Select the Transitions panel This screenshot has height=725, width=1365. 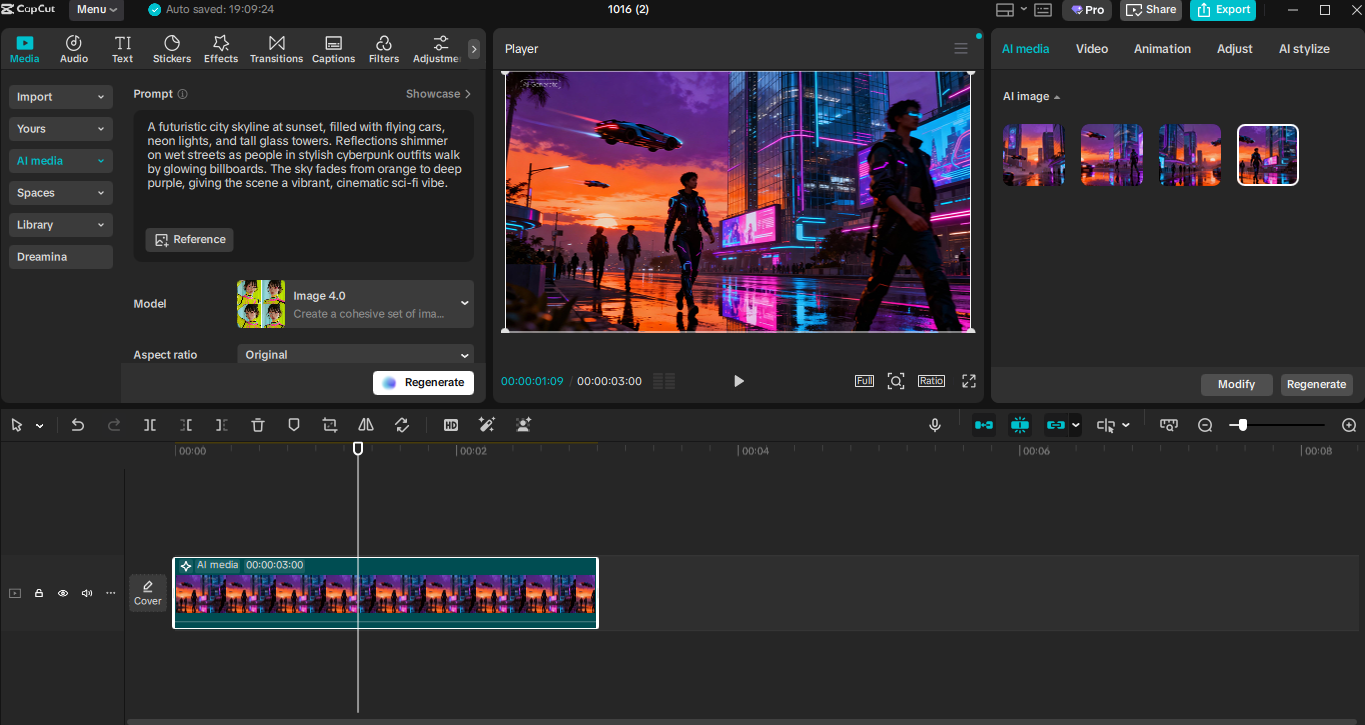(276, 48)
